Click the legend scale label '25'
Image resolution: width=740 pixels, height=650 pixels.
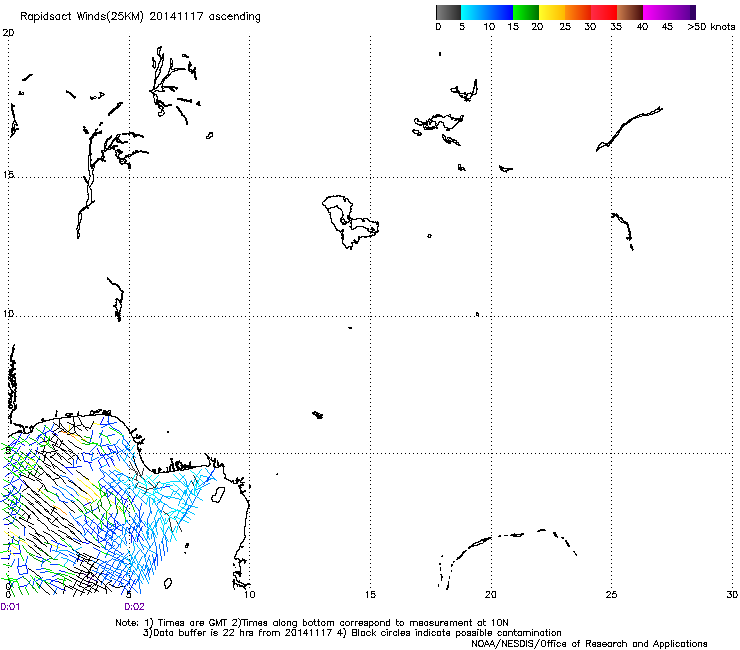coord(565,27)
